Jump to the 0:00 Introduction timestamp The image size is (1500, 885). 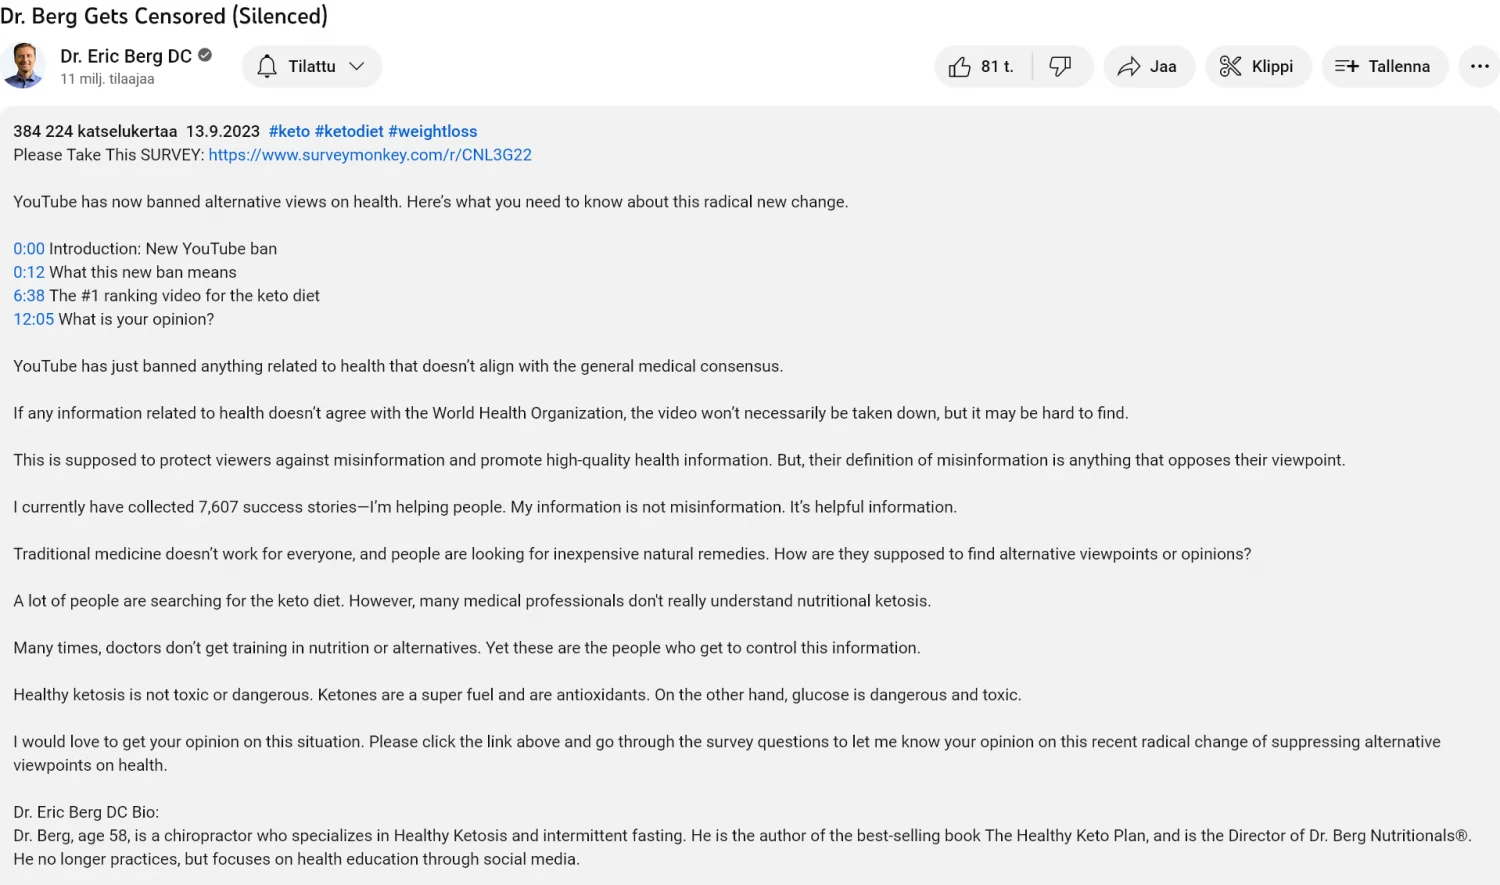29,249
